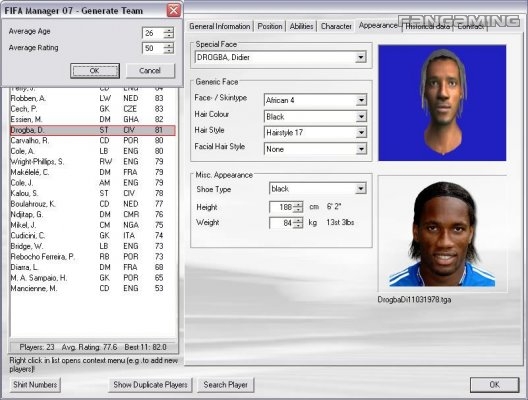Open the Abilities tab
The width and height of the screenshot is (528, 400).
click(x=301, y=26)
